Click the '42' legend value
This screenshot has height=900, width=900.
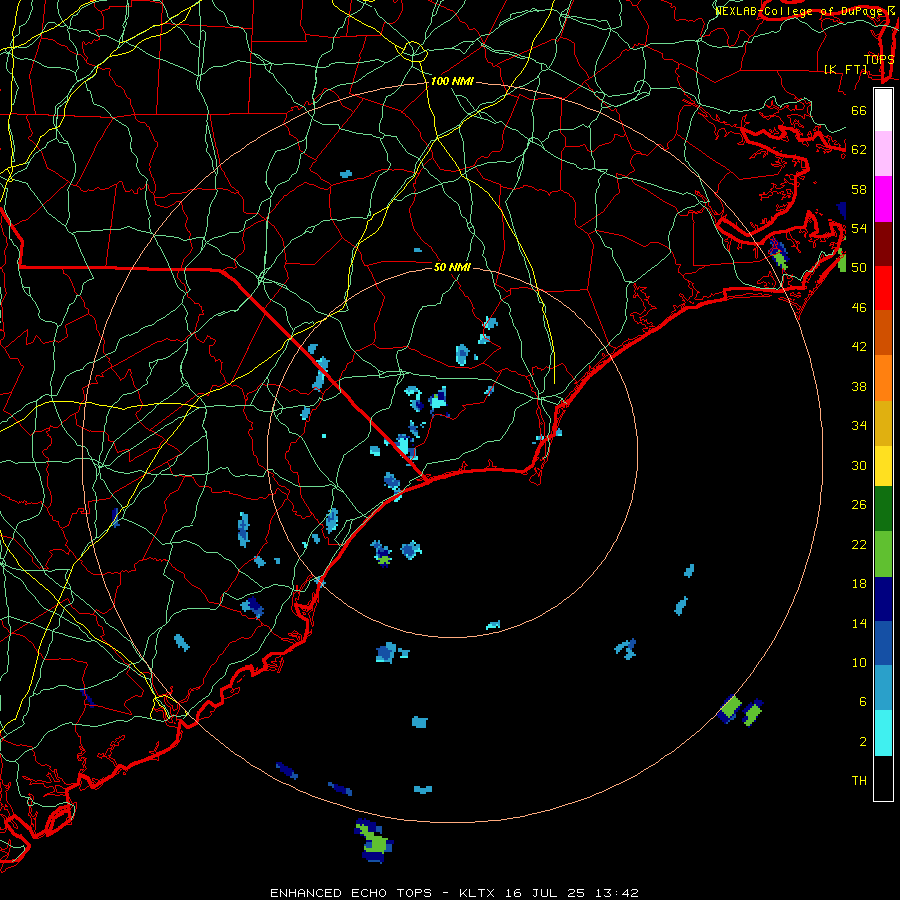(859, 347)
